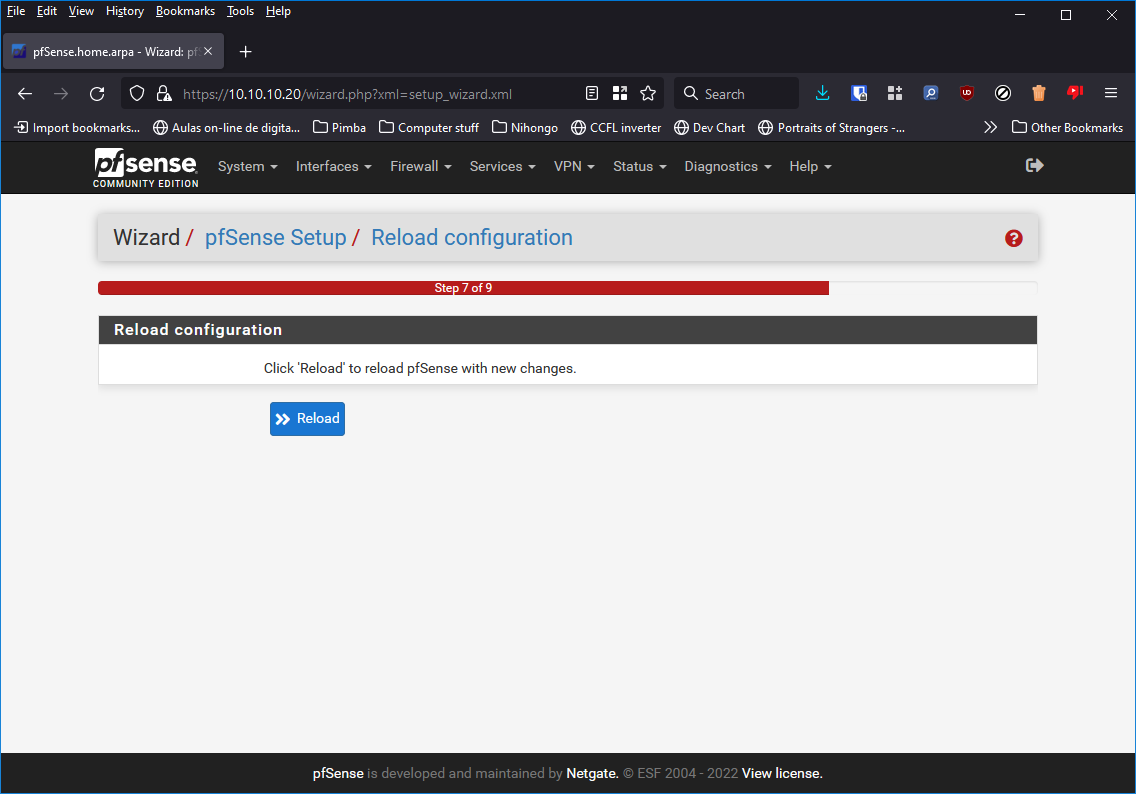
Task: Click the Reload button
Action: coord(307,418)
